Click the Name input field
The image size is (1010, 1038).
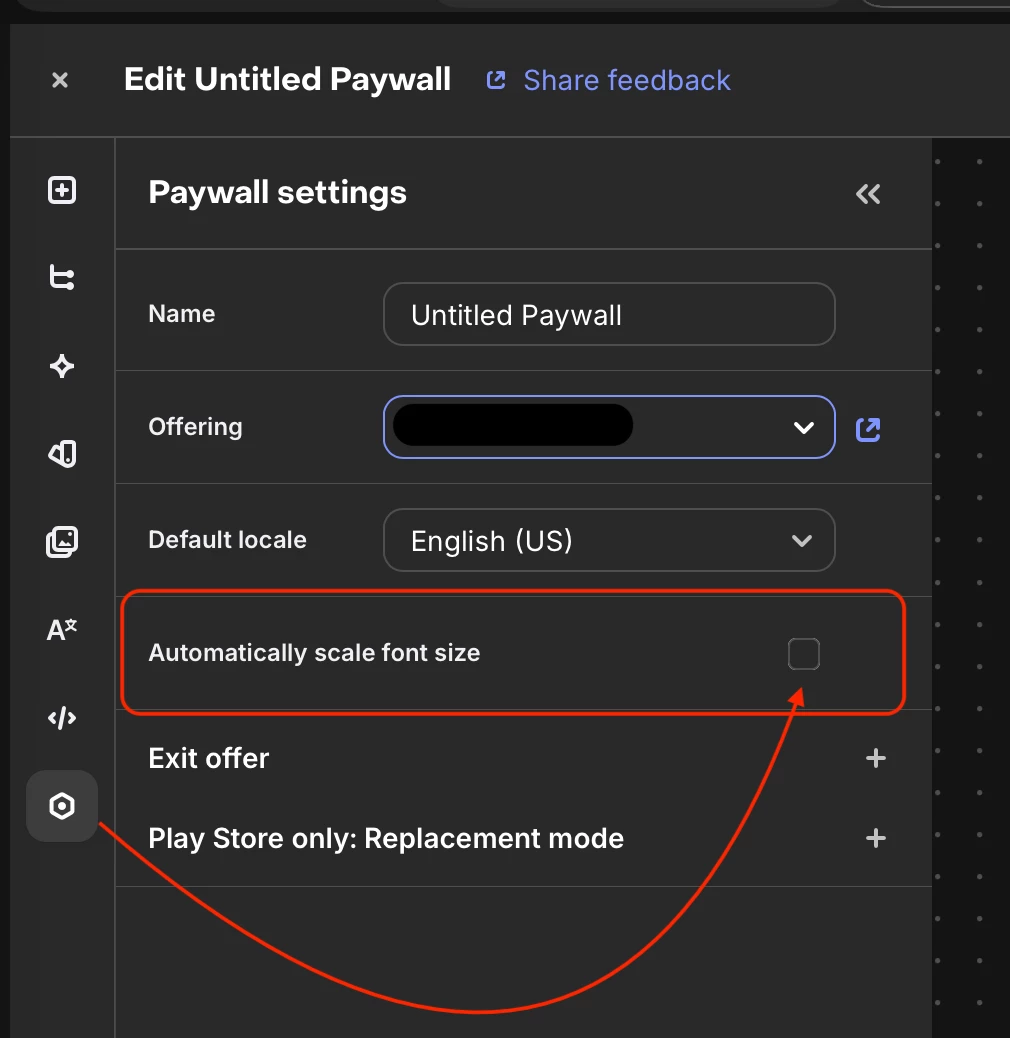(609, 314)
